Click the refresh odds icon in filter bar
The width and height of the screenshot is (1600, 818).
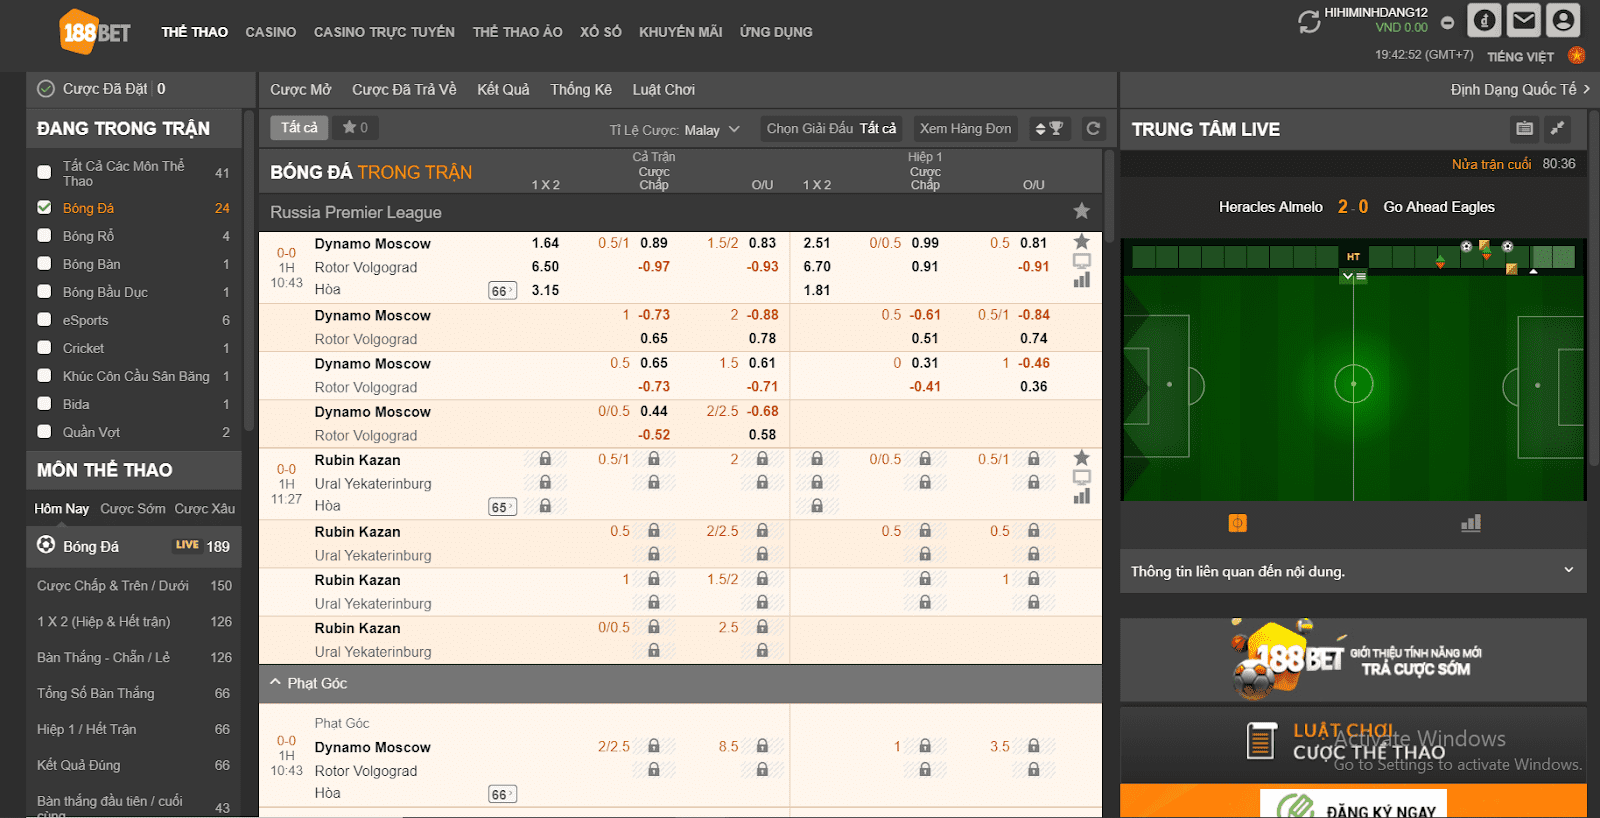[1093, 128]
